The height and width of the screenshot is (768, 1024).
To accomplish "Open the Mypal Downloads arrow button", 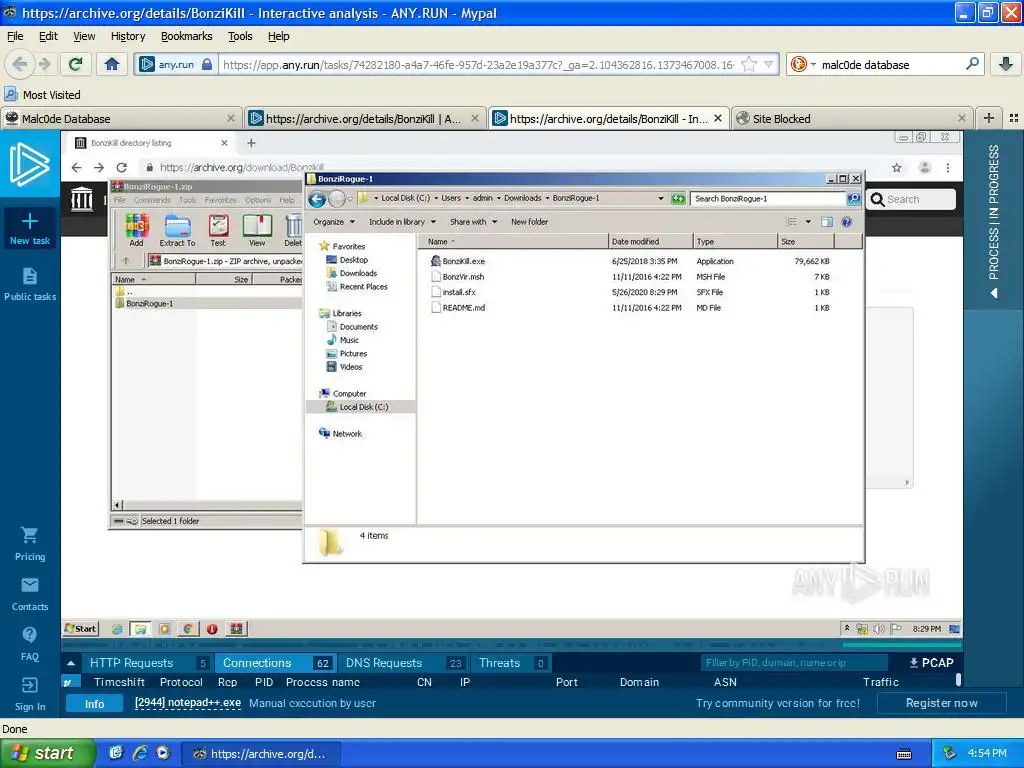I will click(x=1006, y=64).
